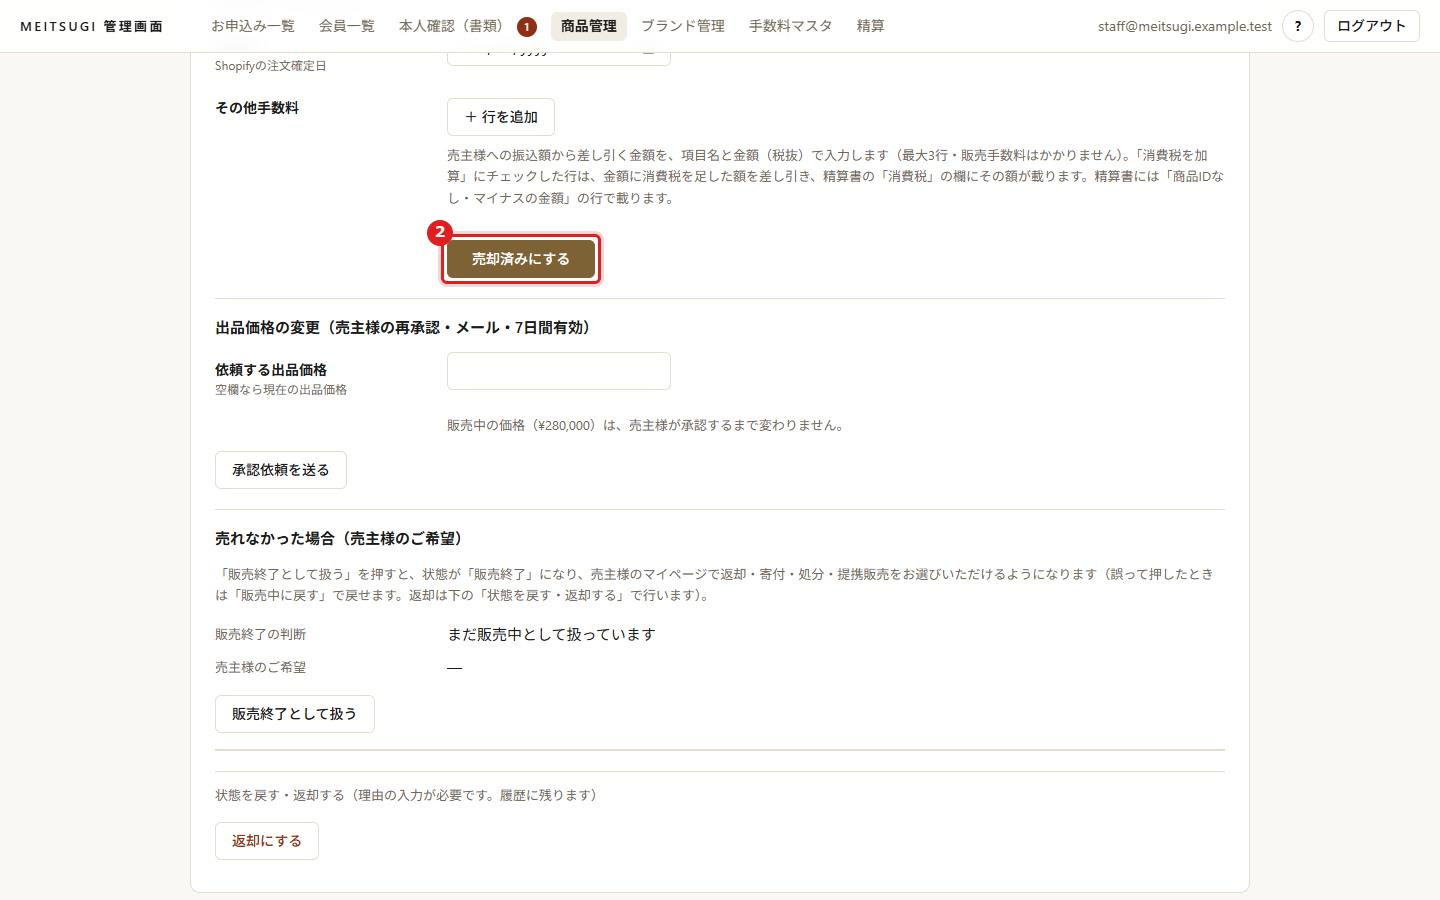Click the MEITSUGI 管理画面 logo text
This screenshot has width=1440, height=900.
92,26
